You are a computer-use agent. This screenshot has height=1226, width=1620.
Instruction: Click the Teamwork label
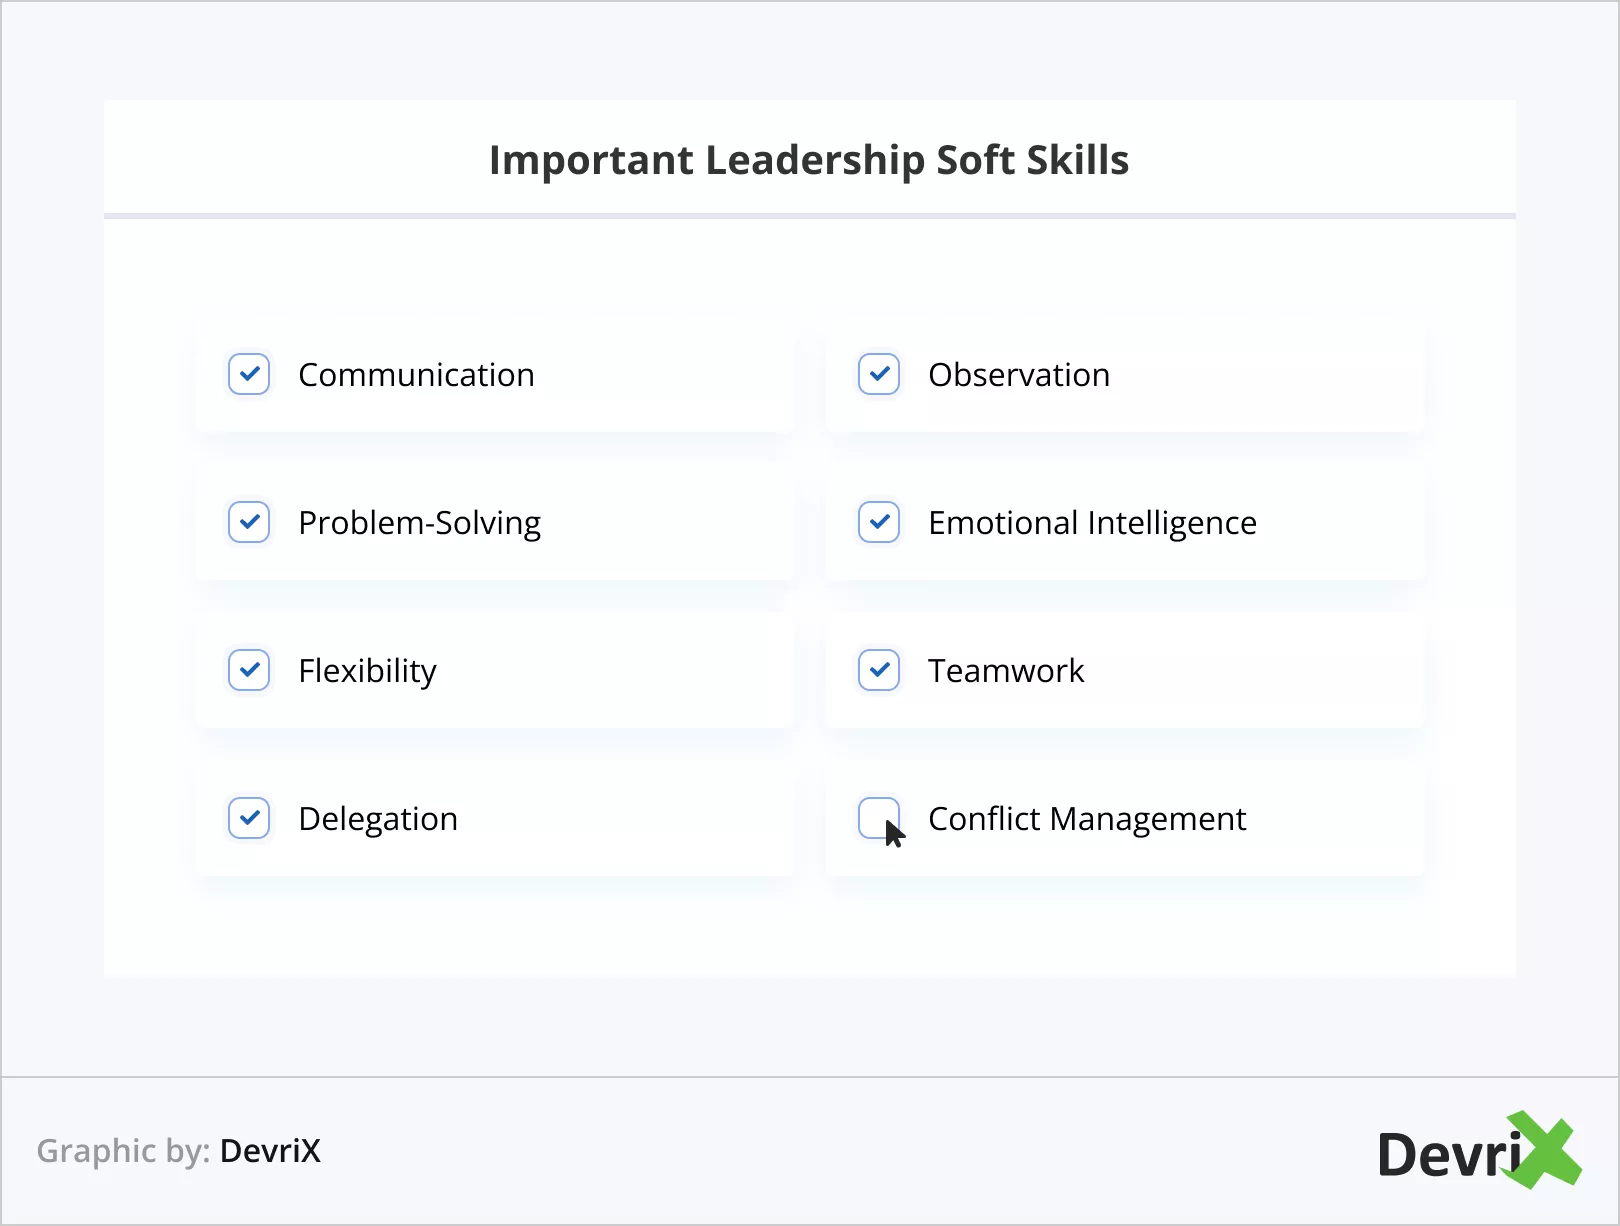point(1006,671)
